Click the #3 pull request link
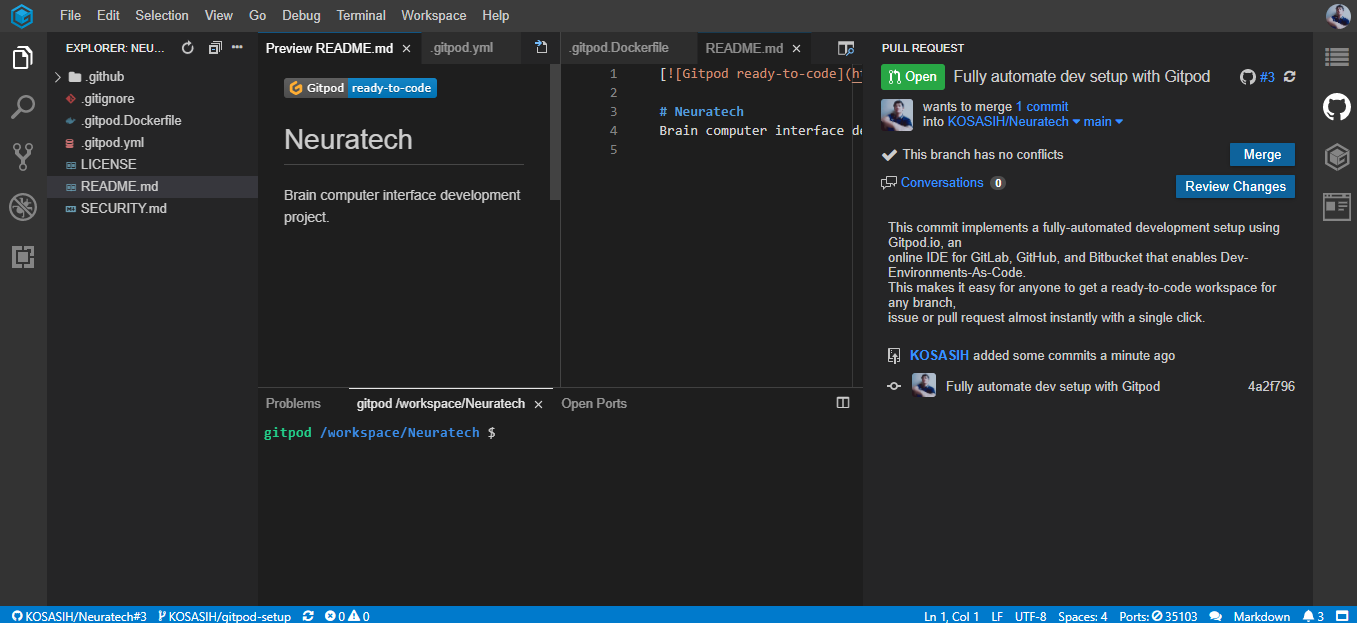This screenshot has width=1357, height=623. tap(1267, 77)
